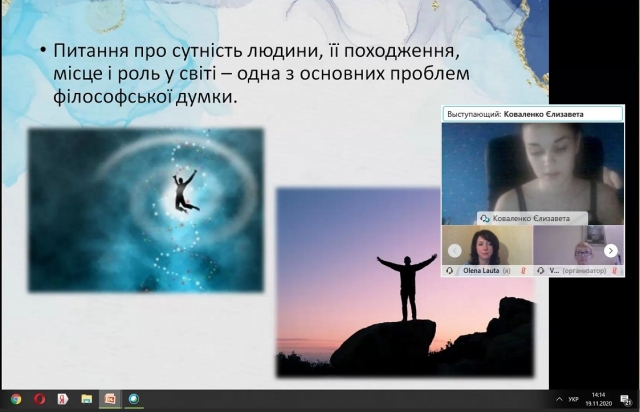Click headset icon next to Olena Lauta

click(x=450, y=270)
